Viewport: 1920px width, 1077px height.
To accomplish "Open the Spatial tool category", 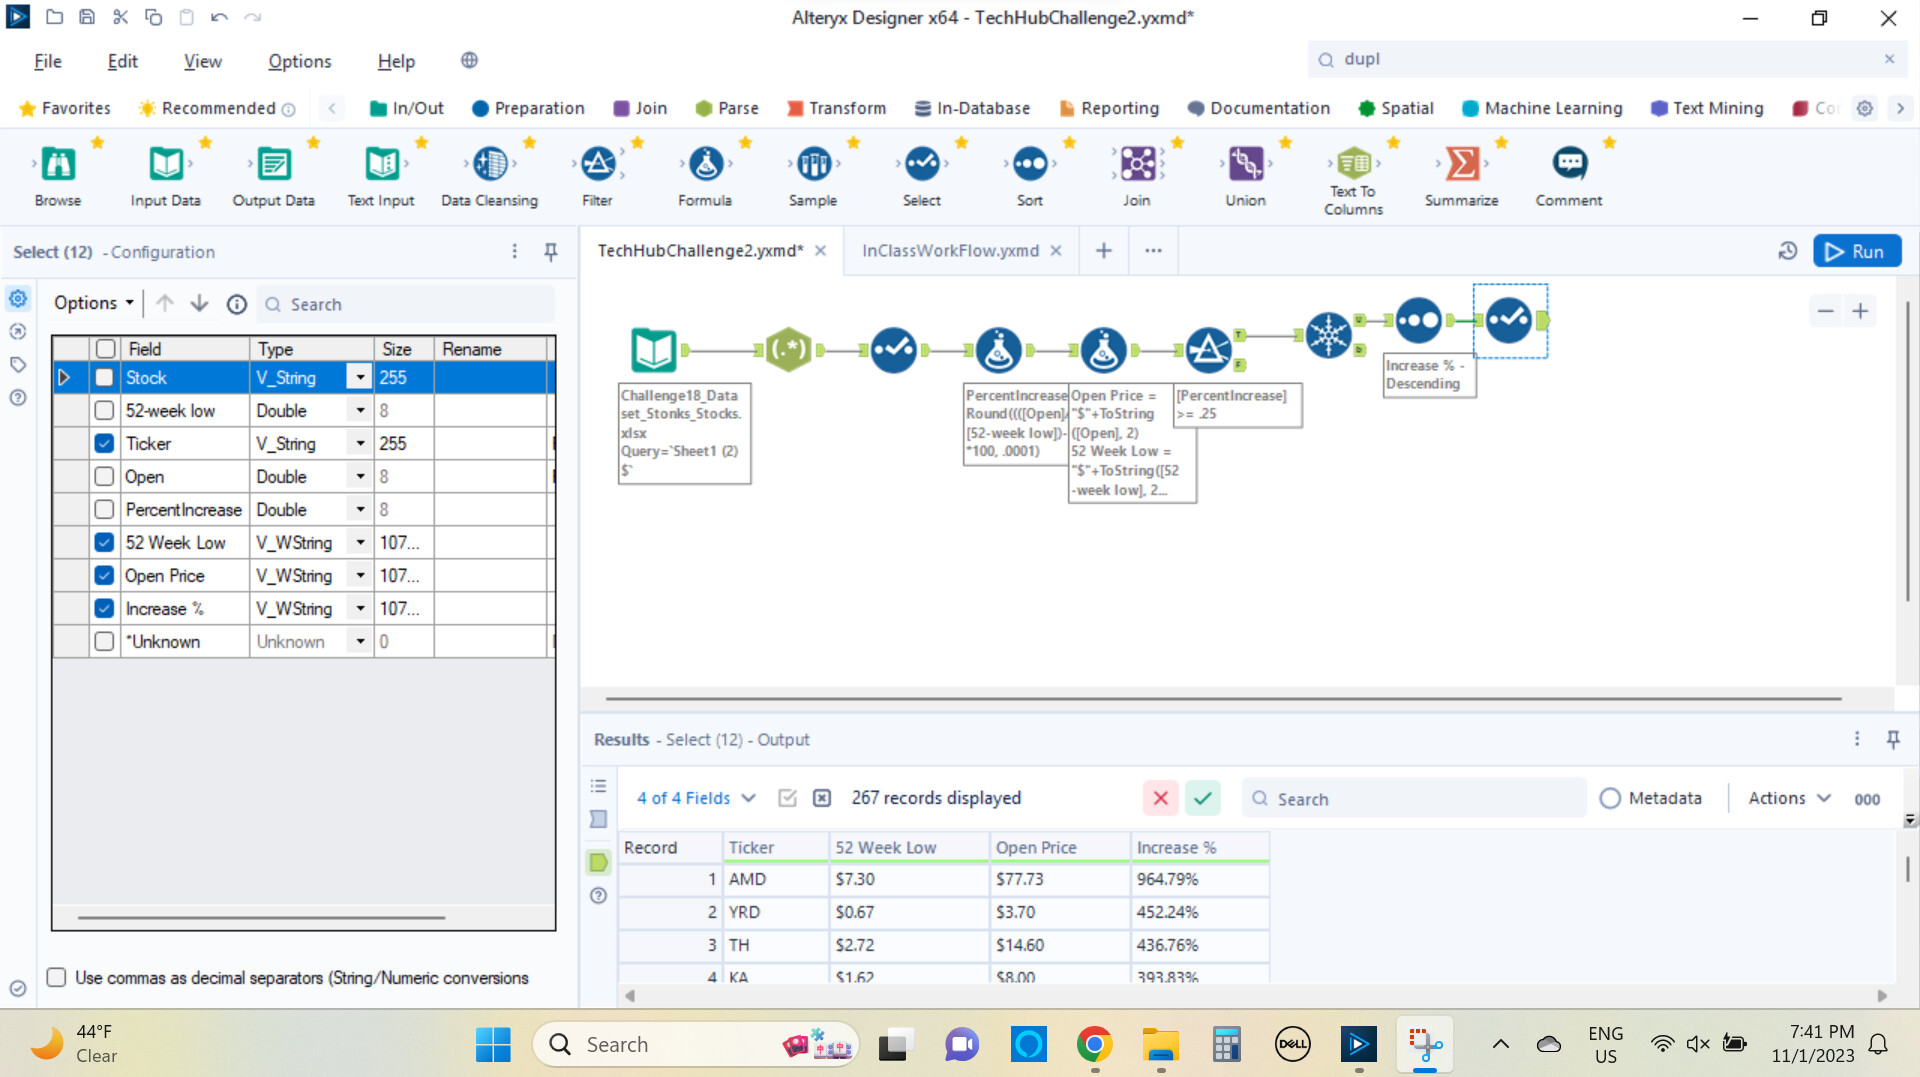I will tap(1396, 108).
